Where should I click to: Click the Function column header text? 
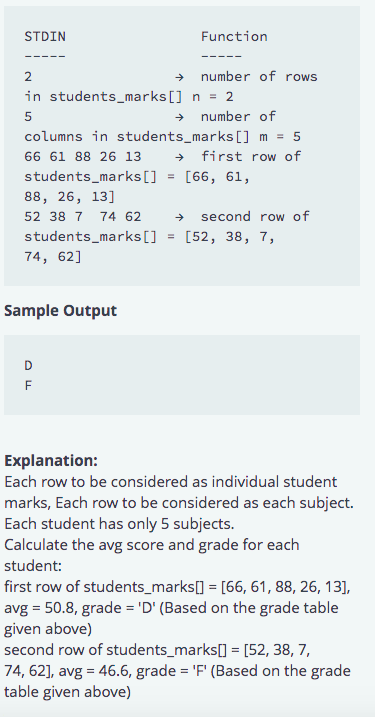pyautogui.click(x=234, y=37)
